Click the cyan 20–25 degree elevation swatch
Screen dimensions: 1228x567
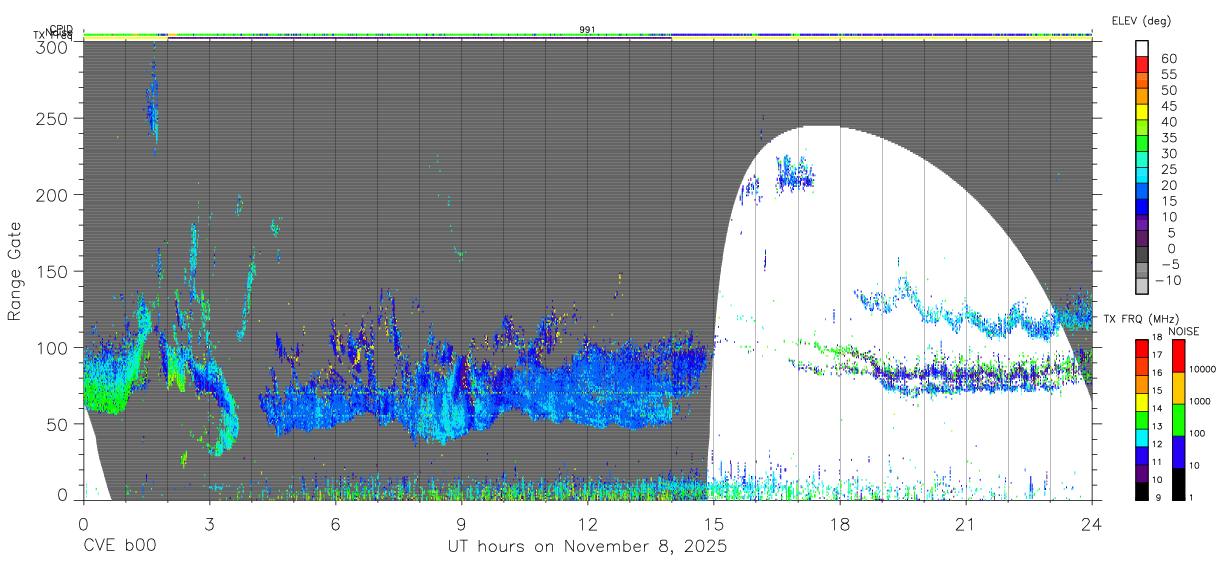coord(1142,175)
